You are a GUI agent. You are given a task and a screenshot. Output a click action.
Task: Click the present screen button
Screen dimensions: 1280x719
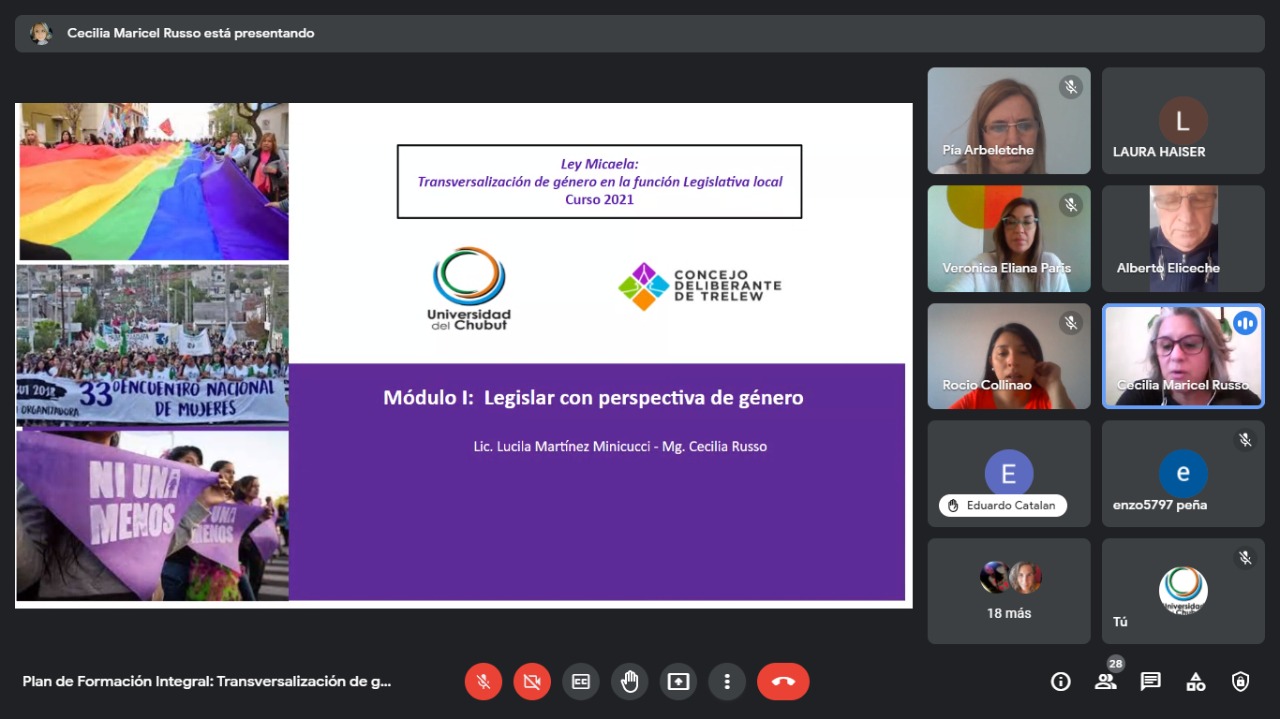point(679,682)
